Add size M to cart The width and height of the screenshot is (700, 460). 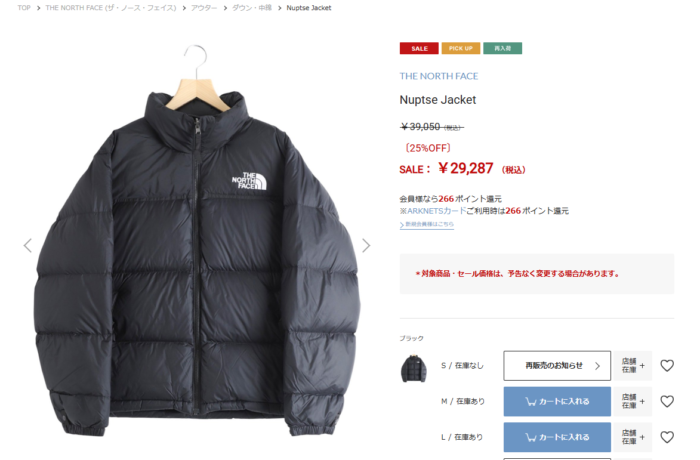(557, 401)
